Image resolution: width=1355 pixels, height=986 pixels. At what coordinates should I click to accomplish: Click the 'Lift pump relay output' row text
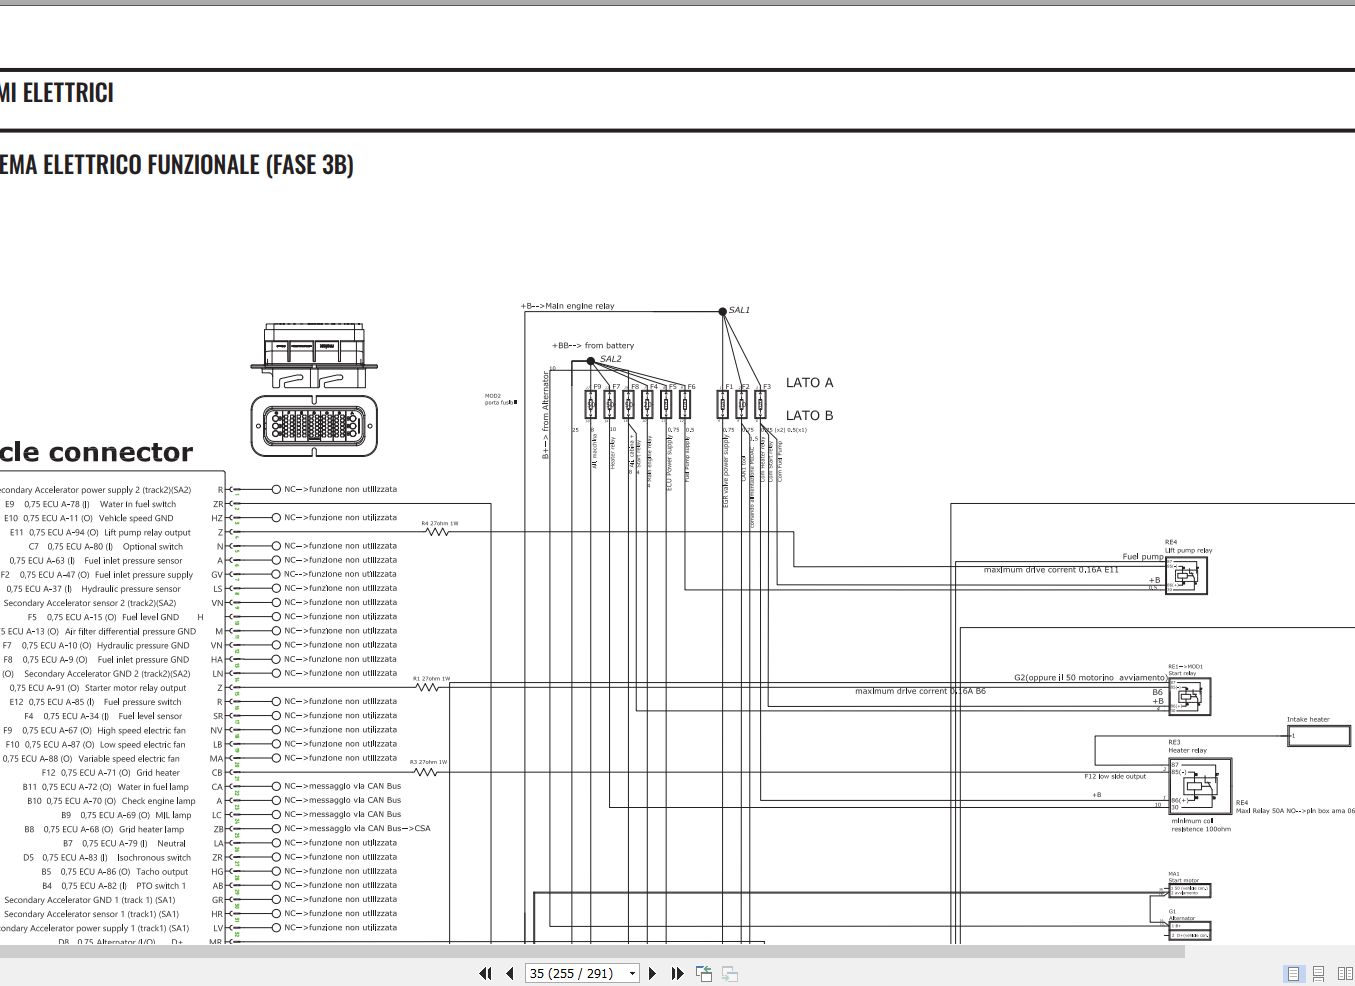tap(147, 532)
